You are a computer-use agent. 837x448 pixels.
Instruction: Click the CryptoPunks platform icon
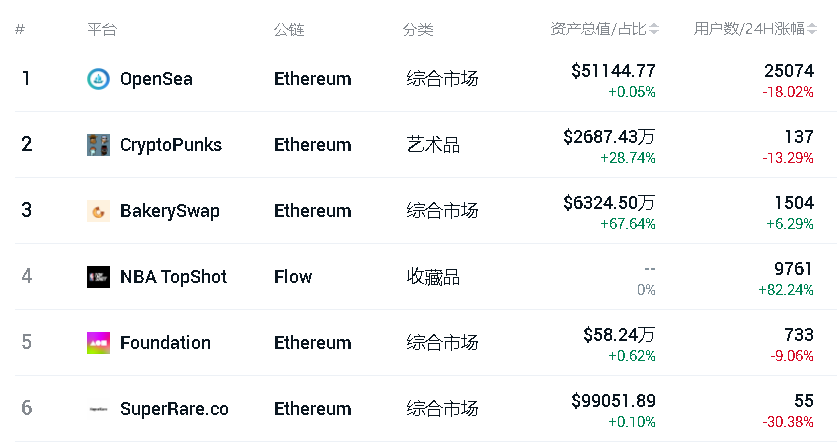(x=98, y=145)
